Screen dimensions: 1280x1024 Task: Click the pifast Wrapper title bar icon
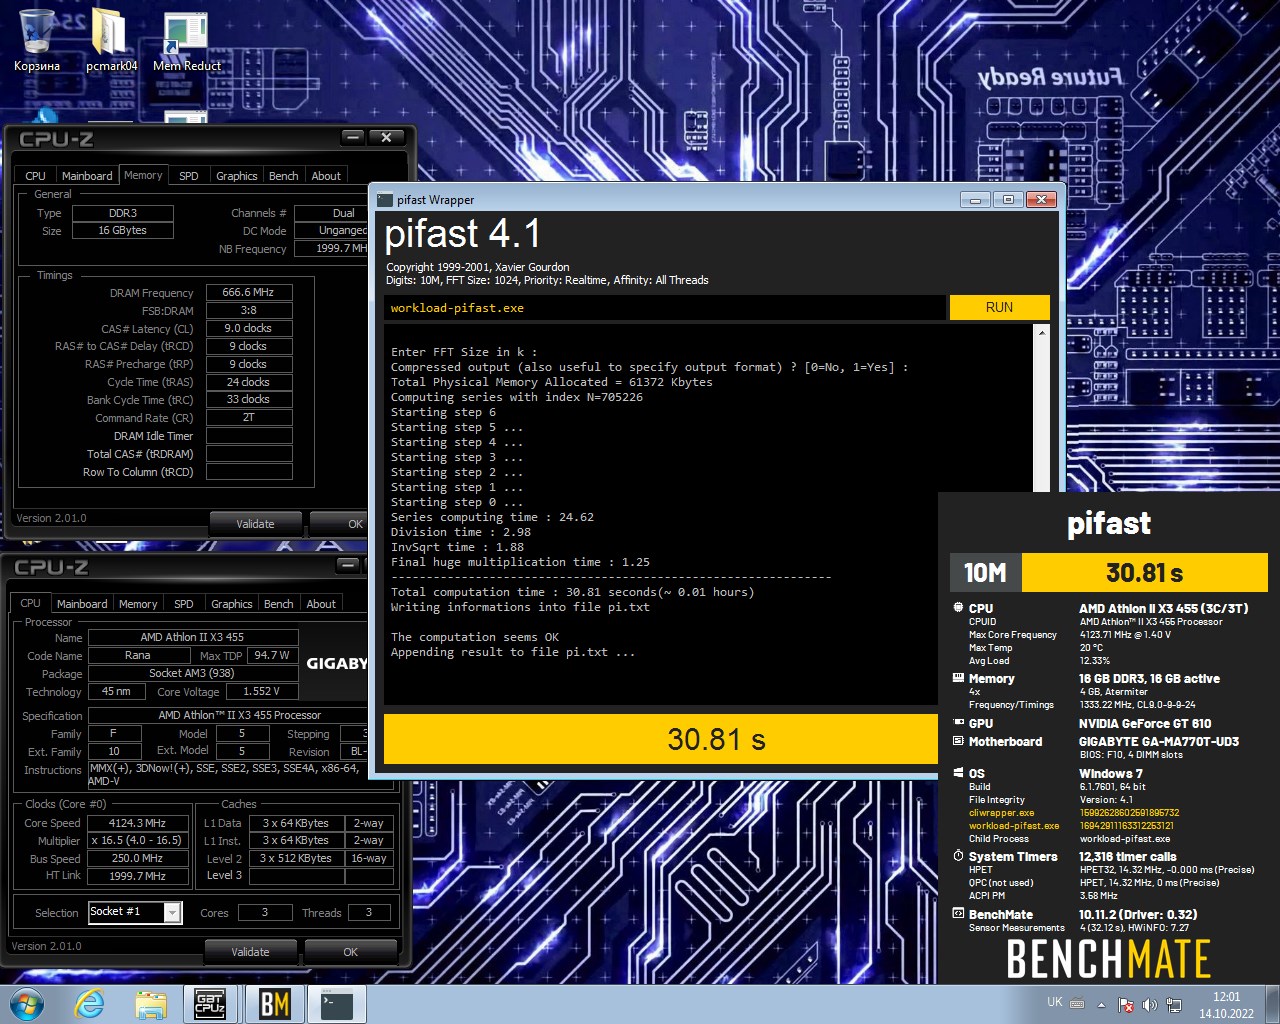click(x=385, y=200)
